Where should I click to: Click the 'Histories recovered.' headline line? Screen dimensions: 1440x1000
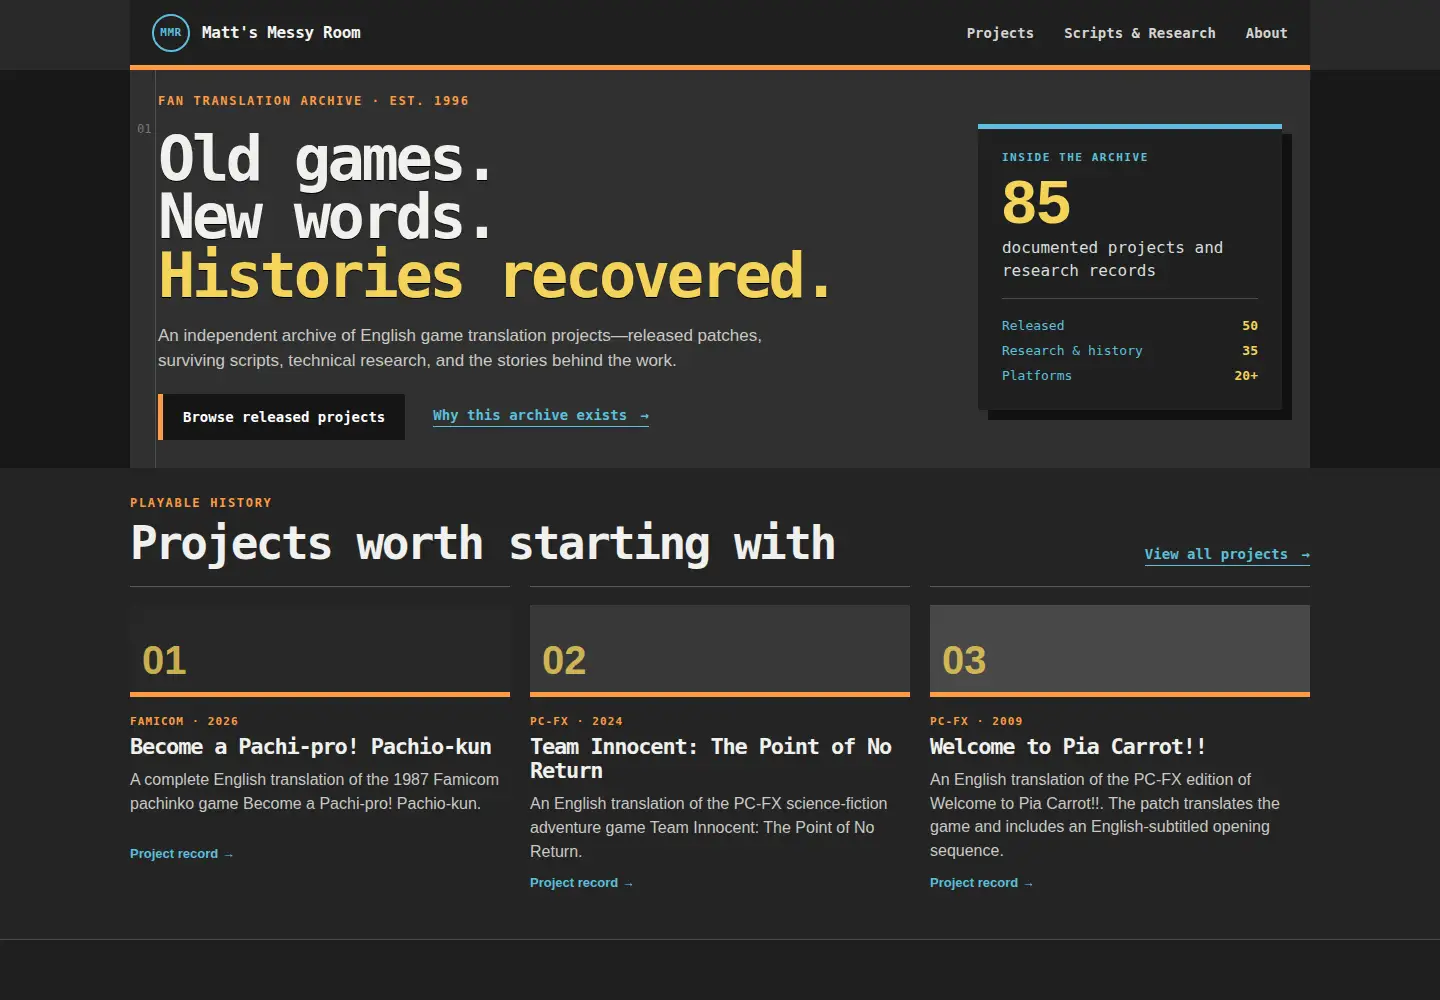(496, 275)
